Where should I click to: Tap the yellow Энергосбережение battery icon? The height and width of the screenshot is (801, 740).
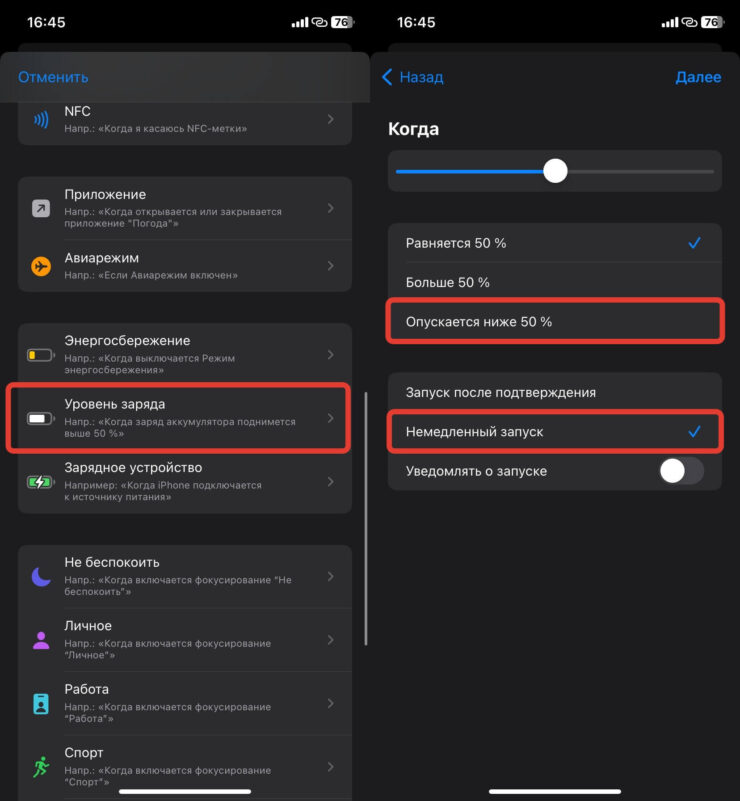pyautogui.click(x=41, y=355)
